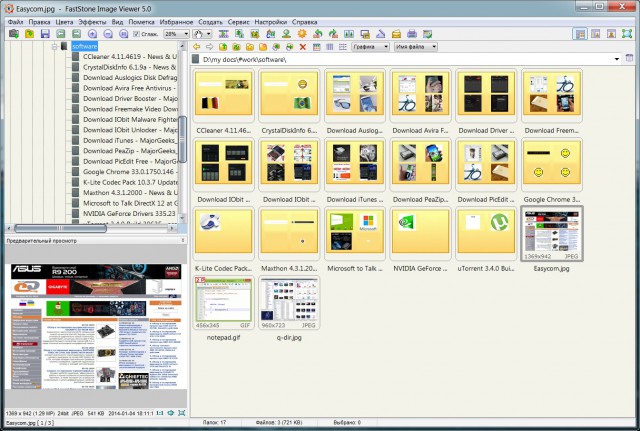The image size is (640, 431).
Task: Click the compare images icon
Action: 349,34
